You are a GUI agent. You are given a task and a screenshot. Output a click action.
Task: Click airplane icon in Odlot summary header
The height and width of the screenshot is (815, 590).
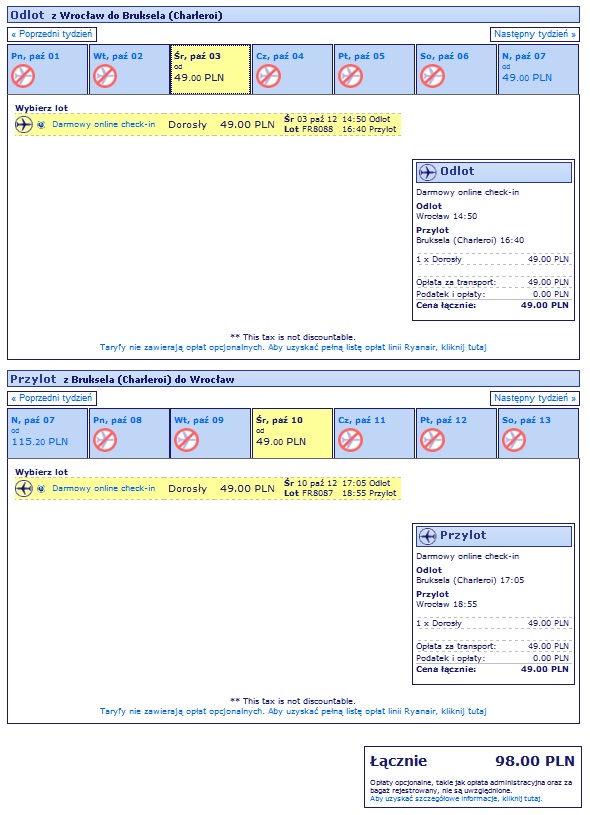pyautogui.click(x=427, y=172)
